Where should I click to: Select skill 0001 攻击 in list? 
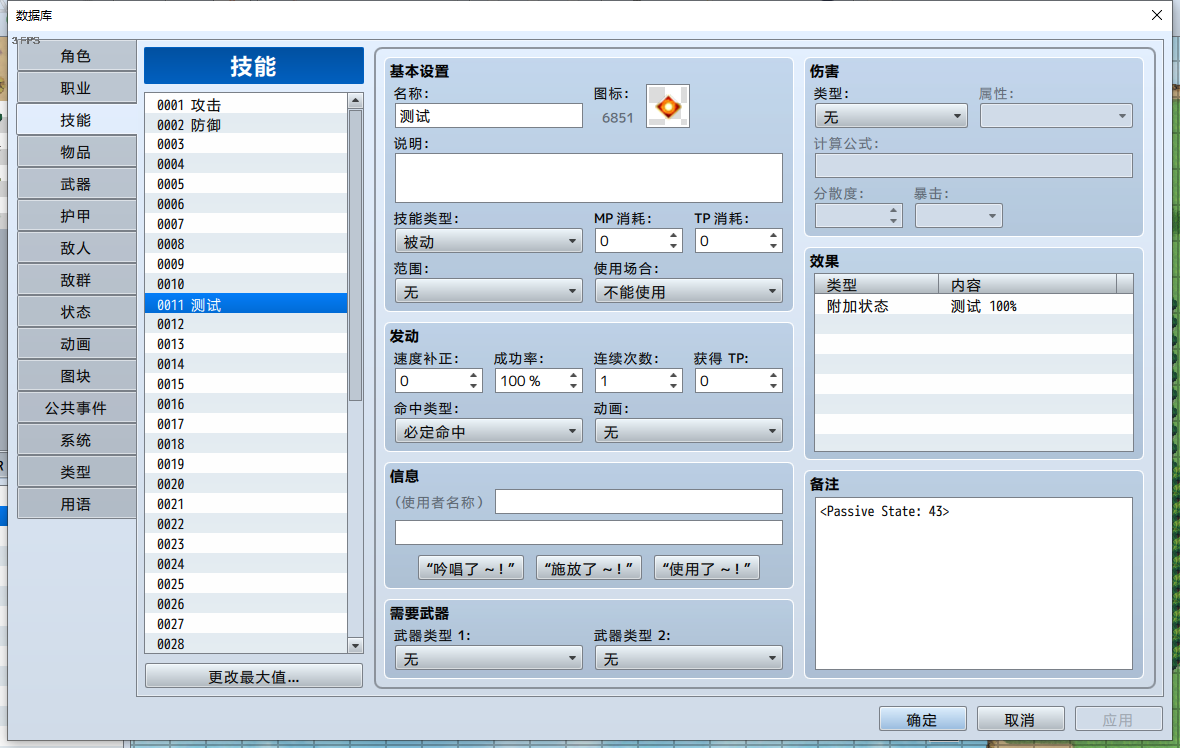(x=246, y=104)
